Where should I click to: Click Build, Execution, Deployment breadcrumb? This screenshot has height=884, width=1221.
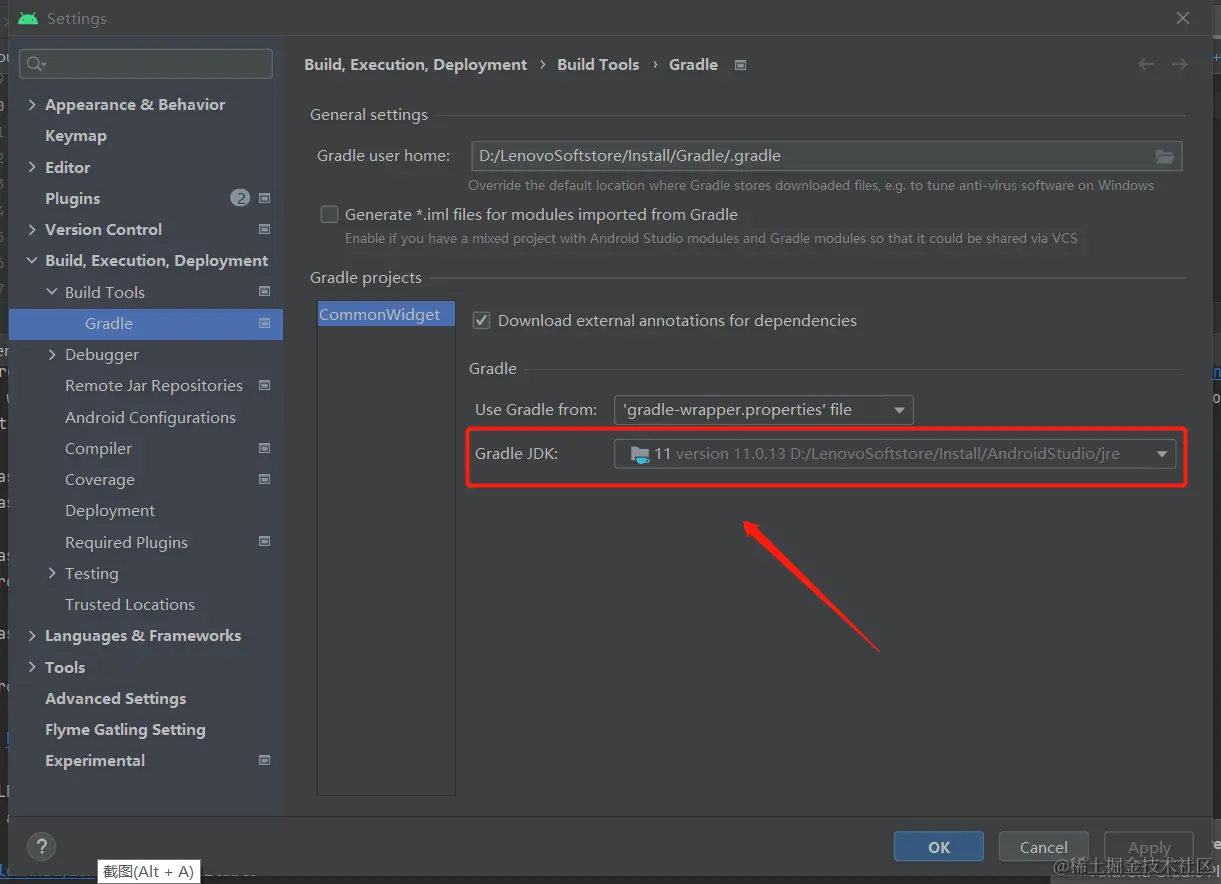coord(415,64)
